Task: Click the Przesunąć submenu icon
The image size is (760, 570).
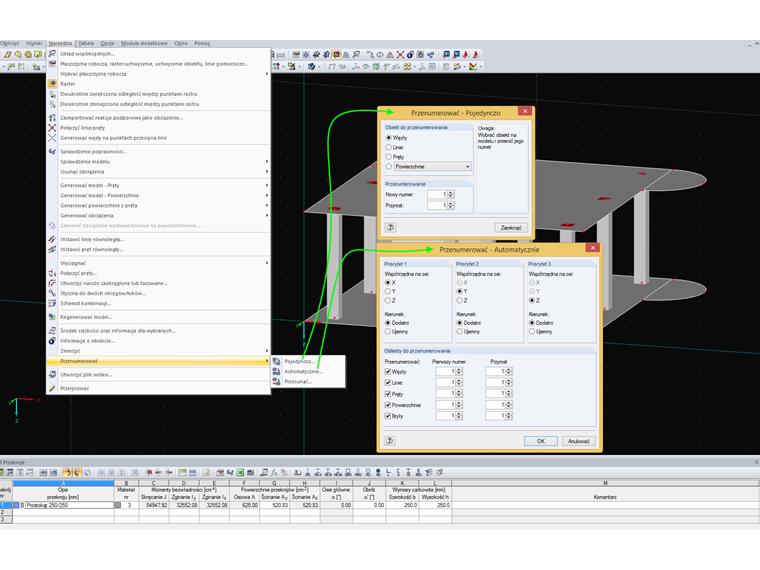Action: [x=276, y=381]
